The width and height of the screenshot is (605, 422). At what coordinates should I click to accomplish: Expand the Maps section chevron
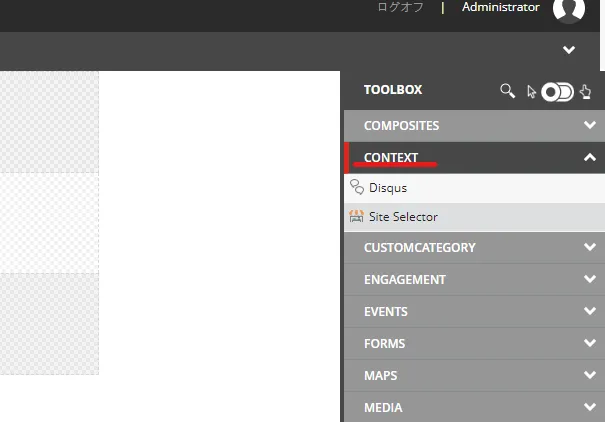point(590,375)
